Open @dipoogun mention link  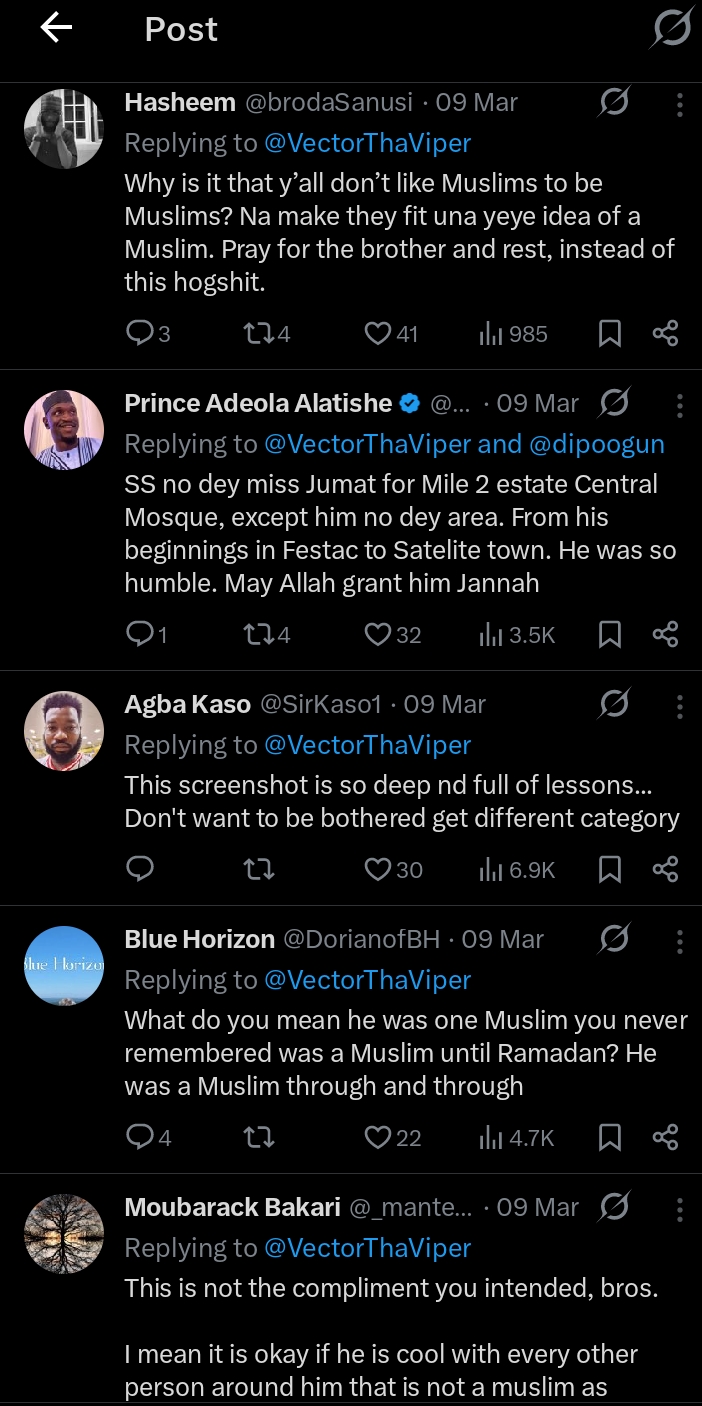coord(597,444)
